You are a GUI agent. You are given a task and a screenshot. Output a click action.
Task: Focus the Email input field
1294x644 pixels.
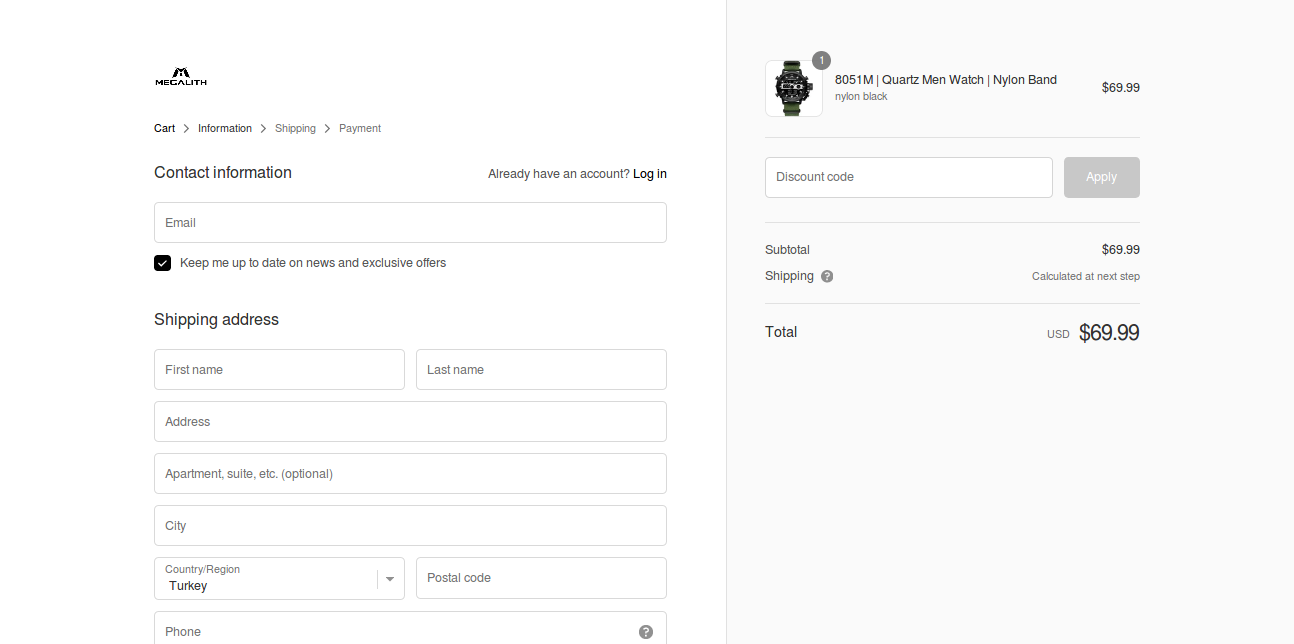tap(410, 223)
